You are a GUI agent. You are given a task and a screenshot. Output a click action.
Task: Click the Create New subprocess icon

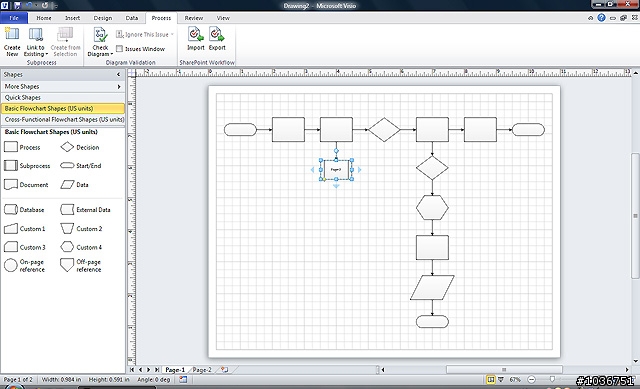click(x=12, y=41)
